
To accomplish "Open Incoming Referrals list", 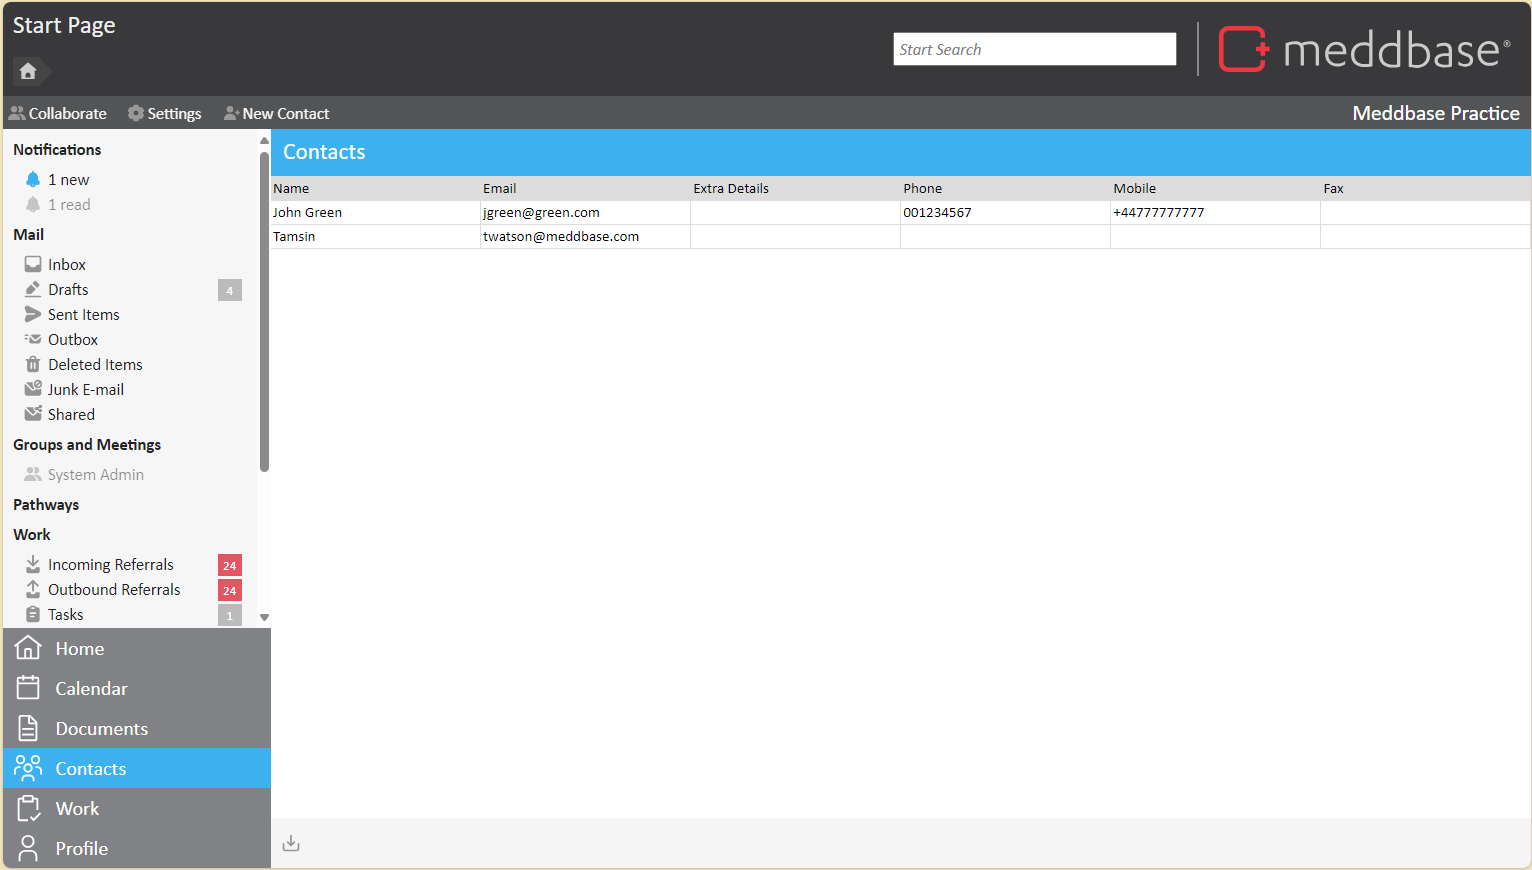I will 110,565.
